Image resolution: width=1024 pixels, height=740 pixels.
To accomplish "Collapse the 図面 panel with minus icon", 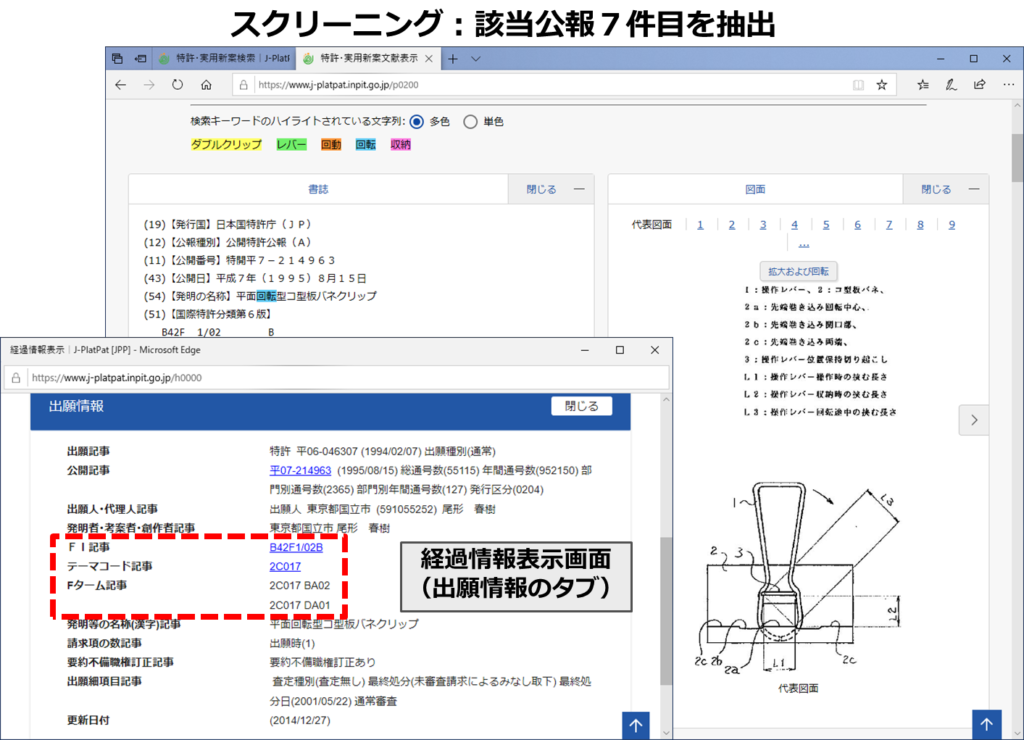I will click(972, 189).
